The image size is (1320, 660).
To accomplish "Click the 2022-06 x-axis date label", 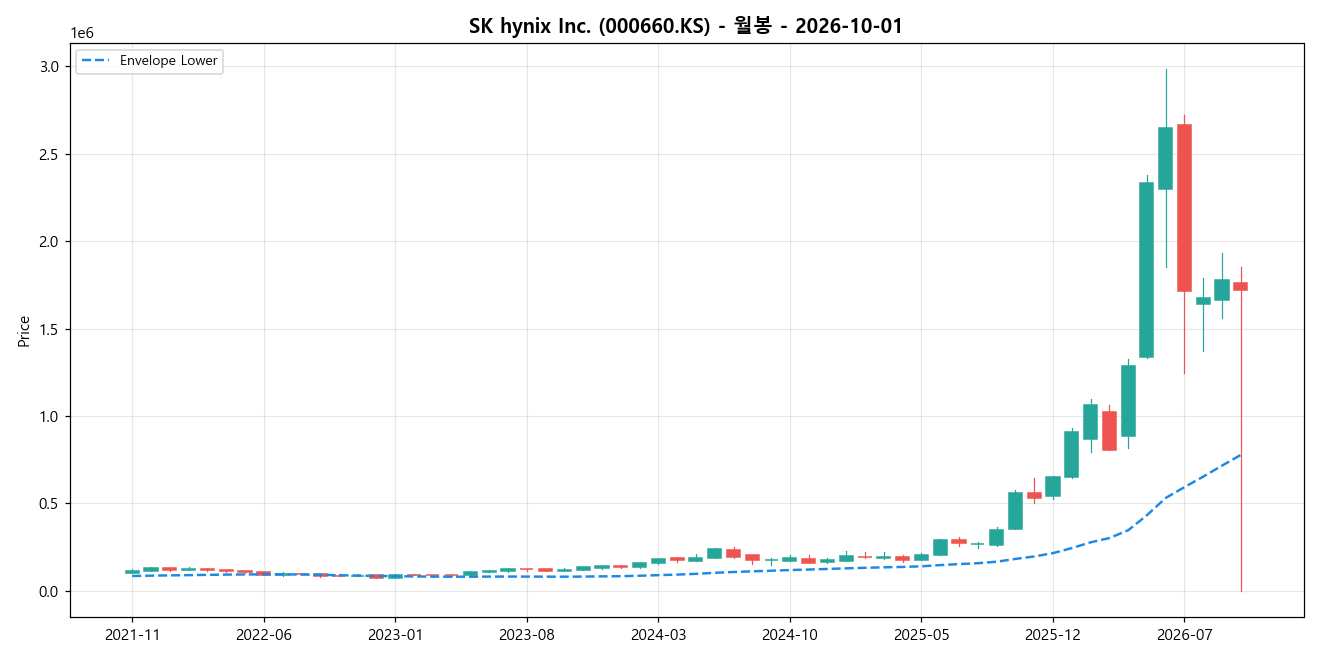I will click(264, 634).
